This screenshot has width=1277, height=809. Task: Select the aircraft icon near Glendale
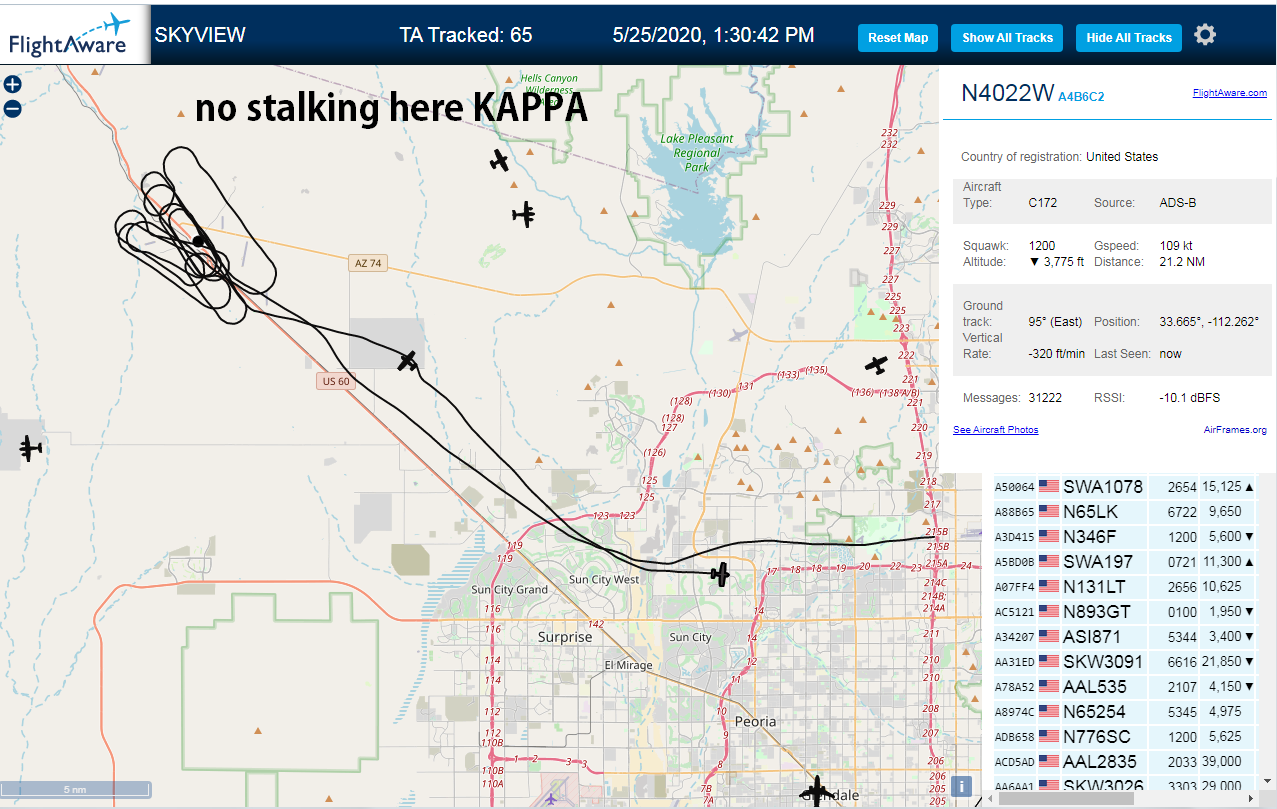[x=817, y=791]
